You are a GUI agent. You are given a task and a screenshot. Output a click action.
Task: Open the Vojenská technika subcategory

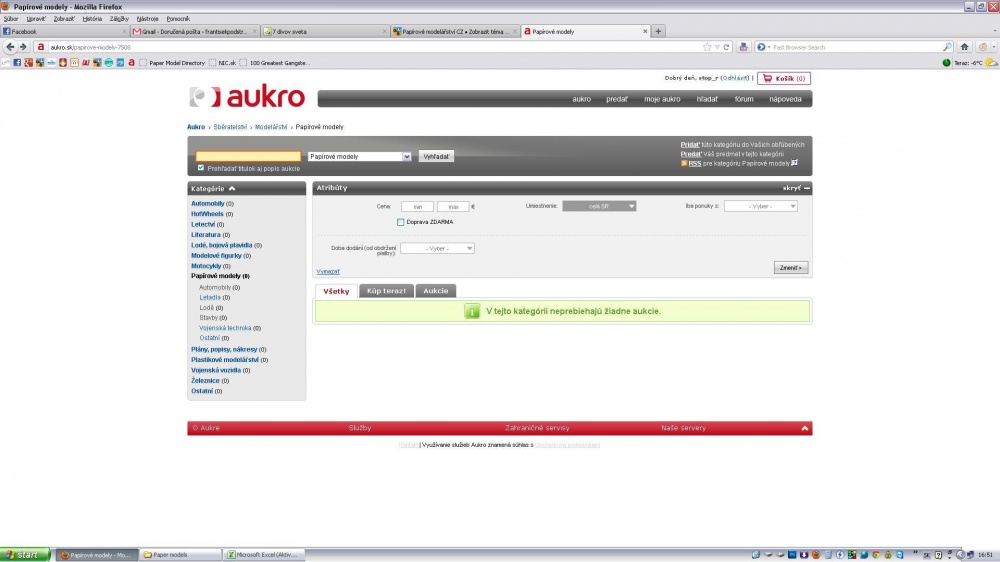(225, 328)
